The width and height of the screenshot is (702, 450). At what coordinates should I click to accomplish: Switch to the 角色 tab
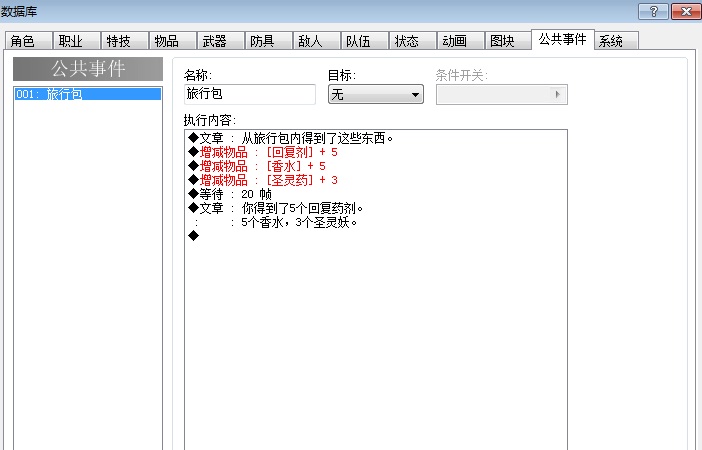tap(29, 41)
